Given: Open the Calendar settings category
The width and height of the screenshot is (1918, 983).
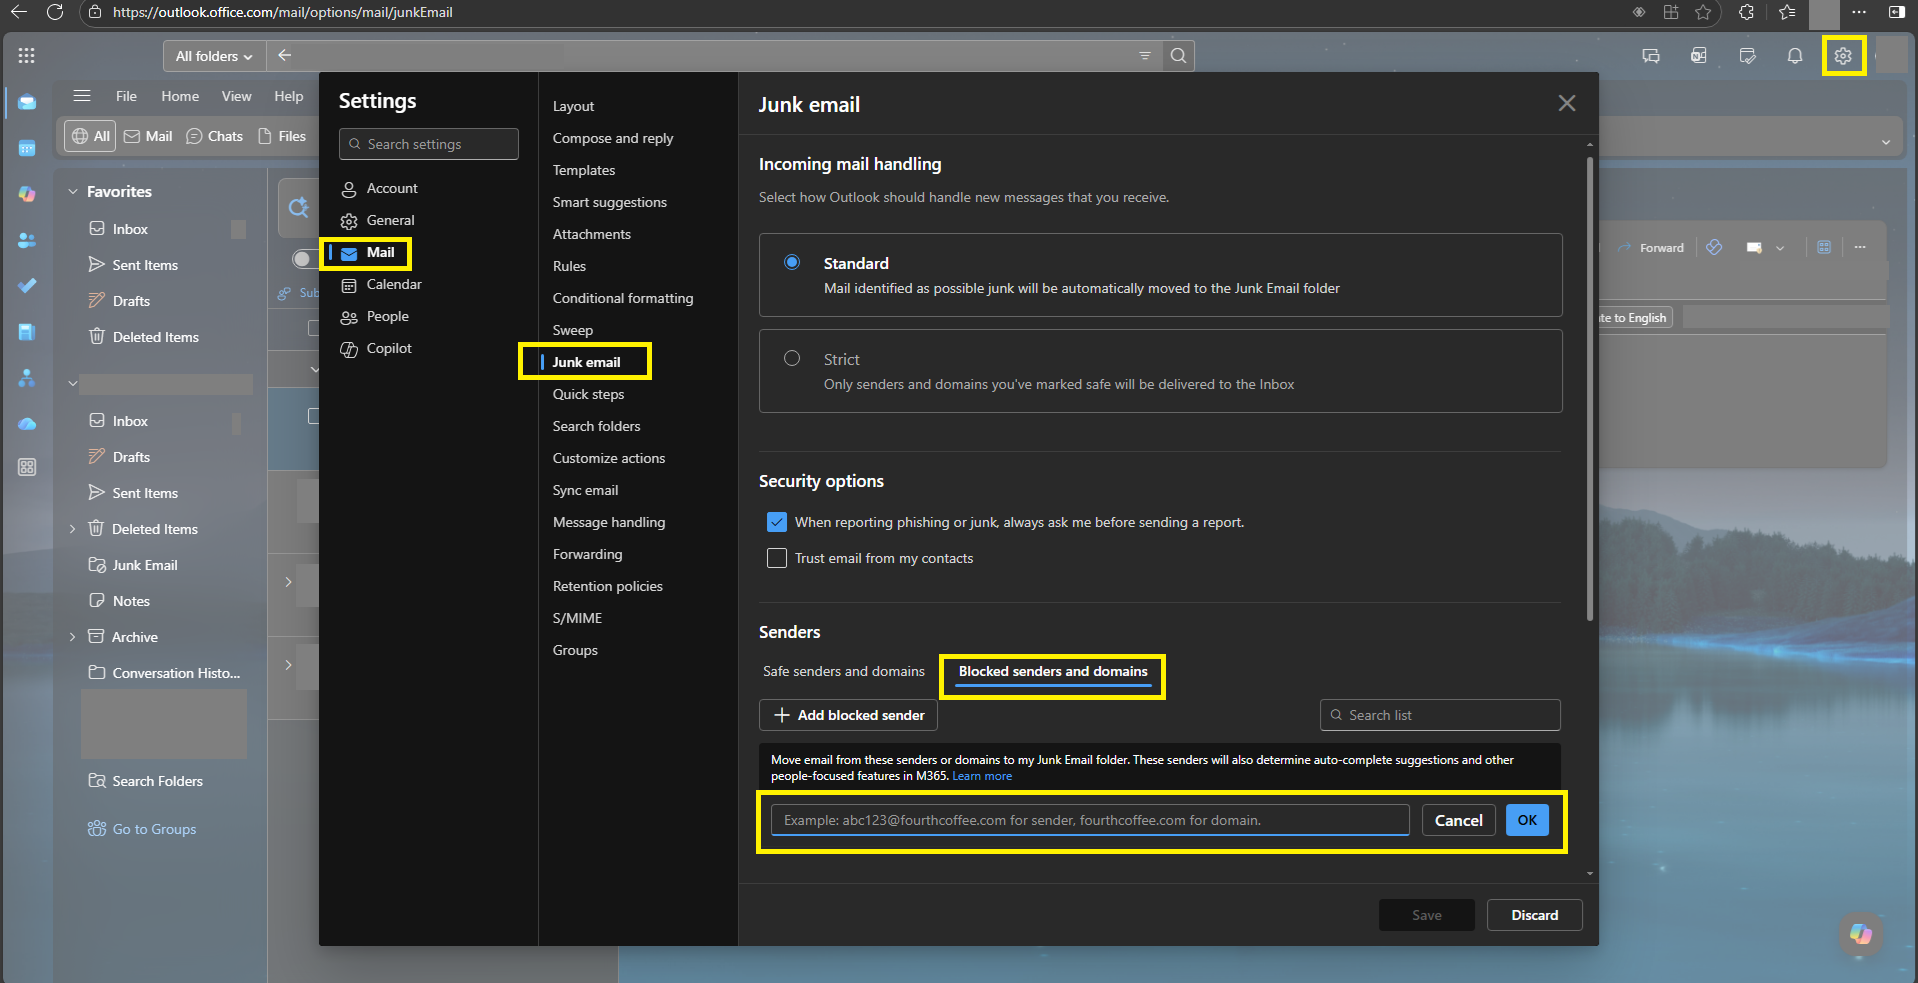Looking at the screenshot, I should [x=394, y=284].
